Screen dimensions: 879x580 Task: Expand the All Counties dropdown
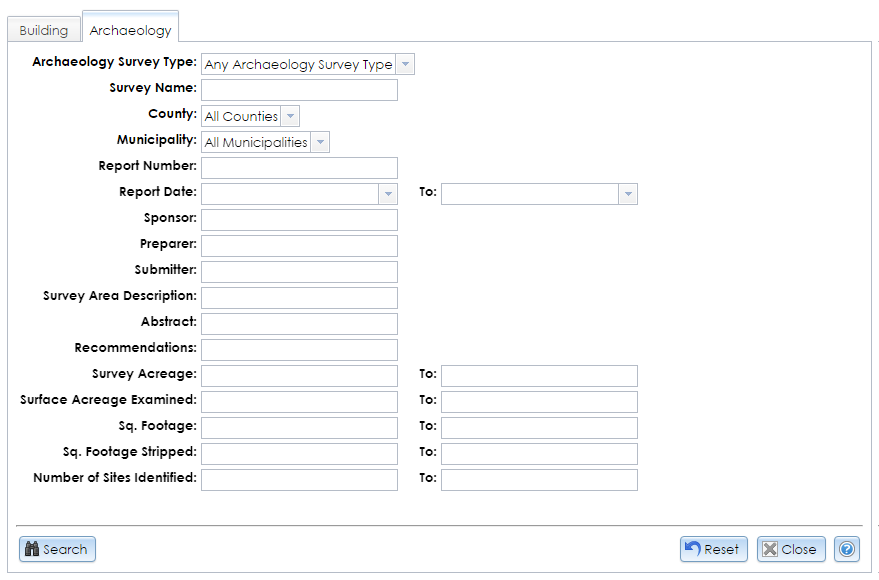(288, 115)
